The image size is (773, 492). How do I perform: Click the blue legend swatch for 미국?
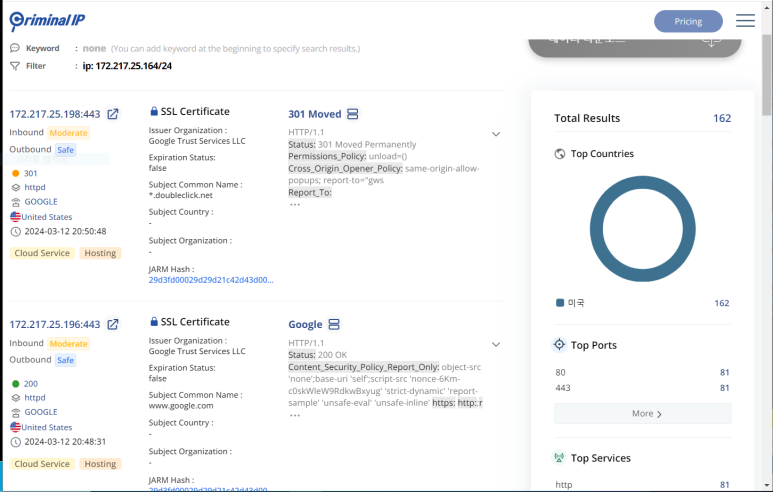pos(560,303)
